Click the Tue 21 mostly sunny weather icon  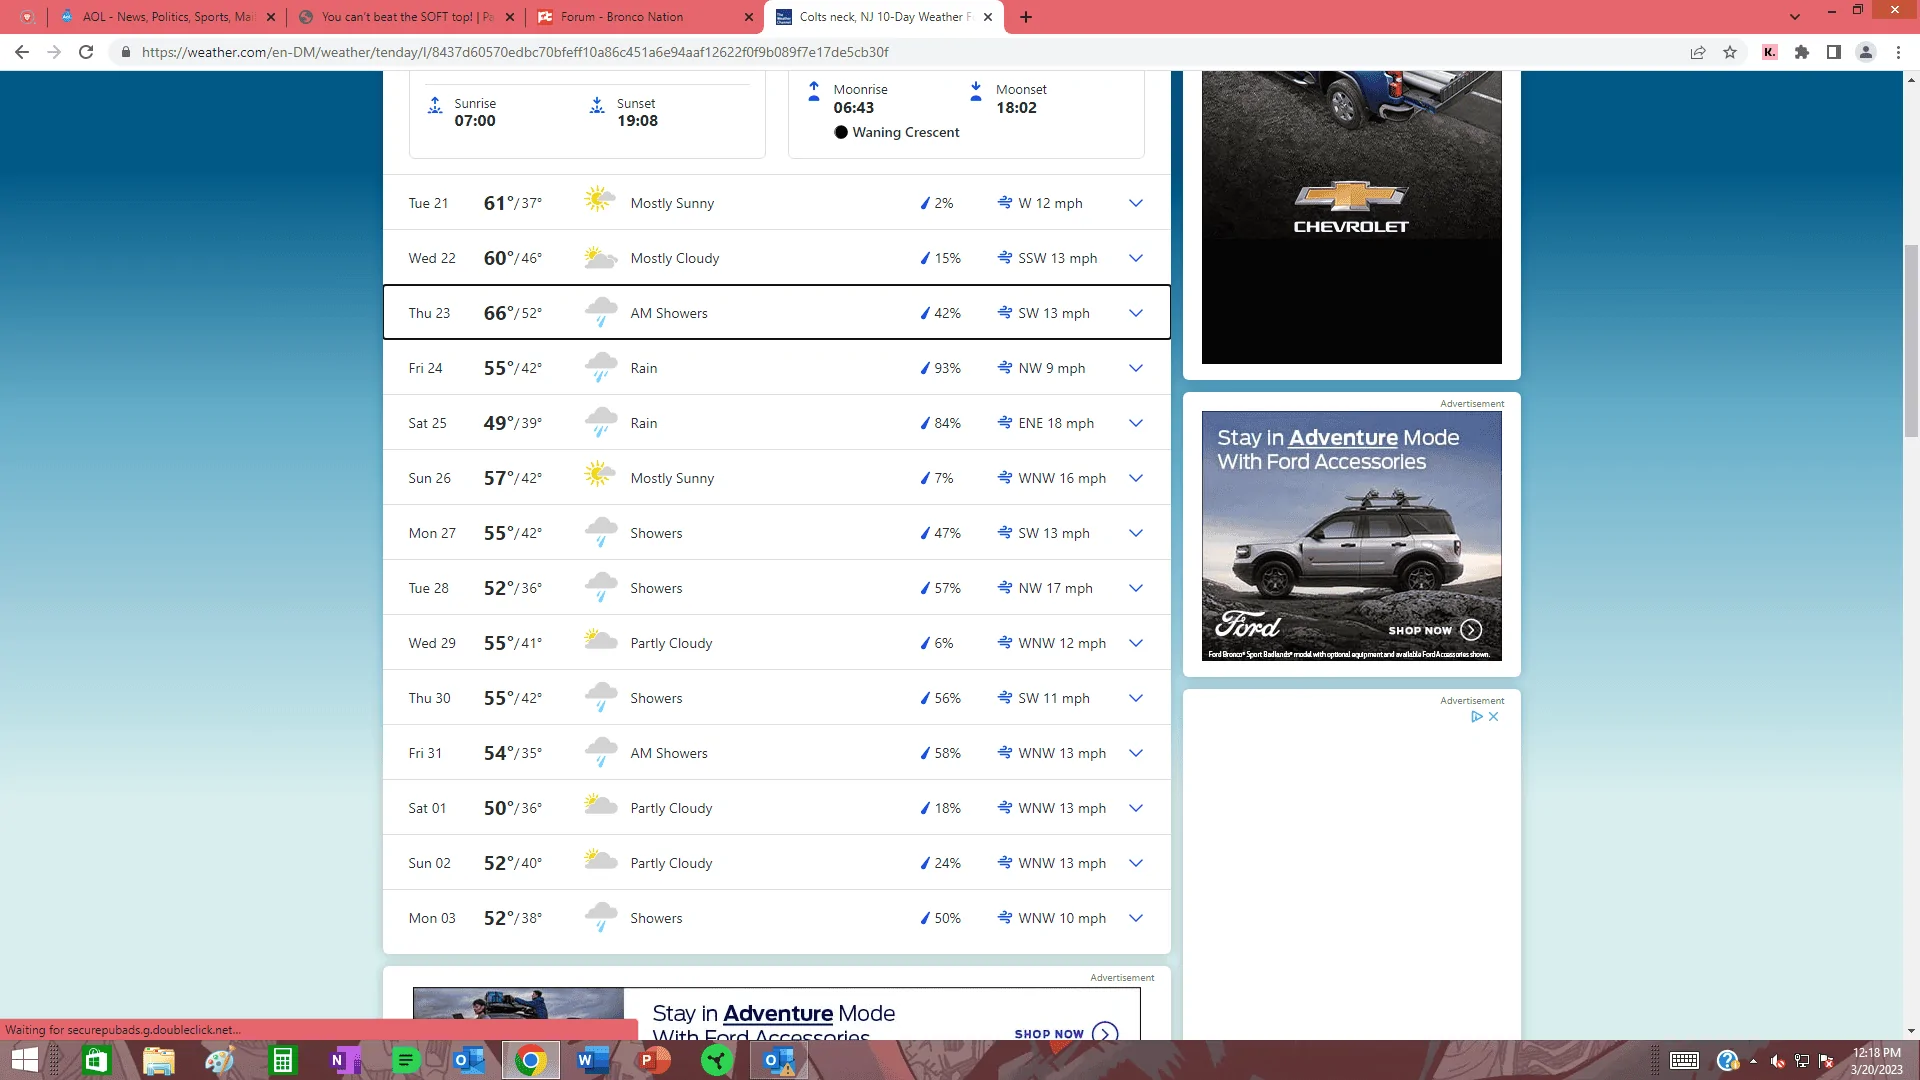[x=599, y=200]
